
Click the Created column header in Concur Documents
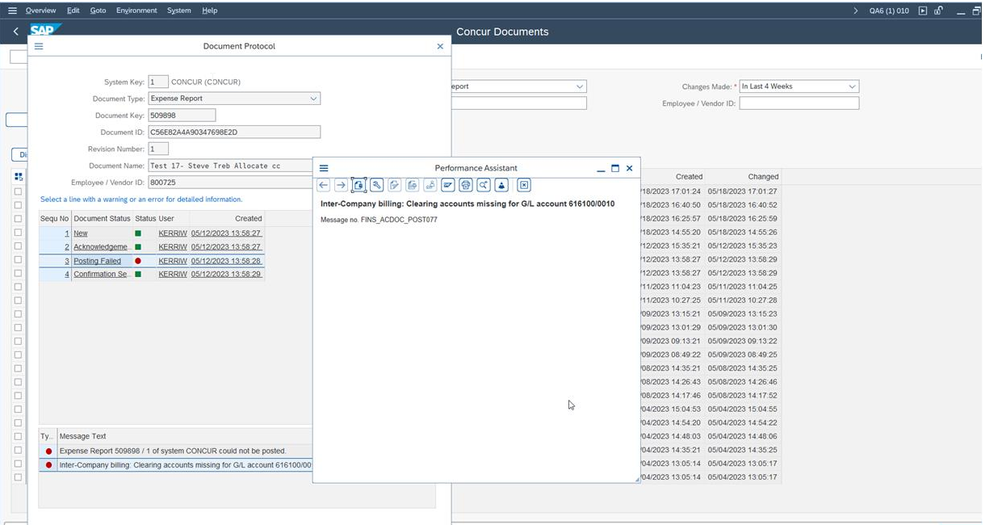pyautogui.click(x=689, y=177)
